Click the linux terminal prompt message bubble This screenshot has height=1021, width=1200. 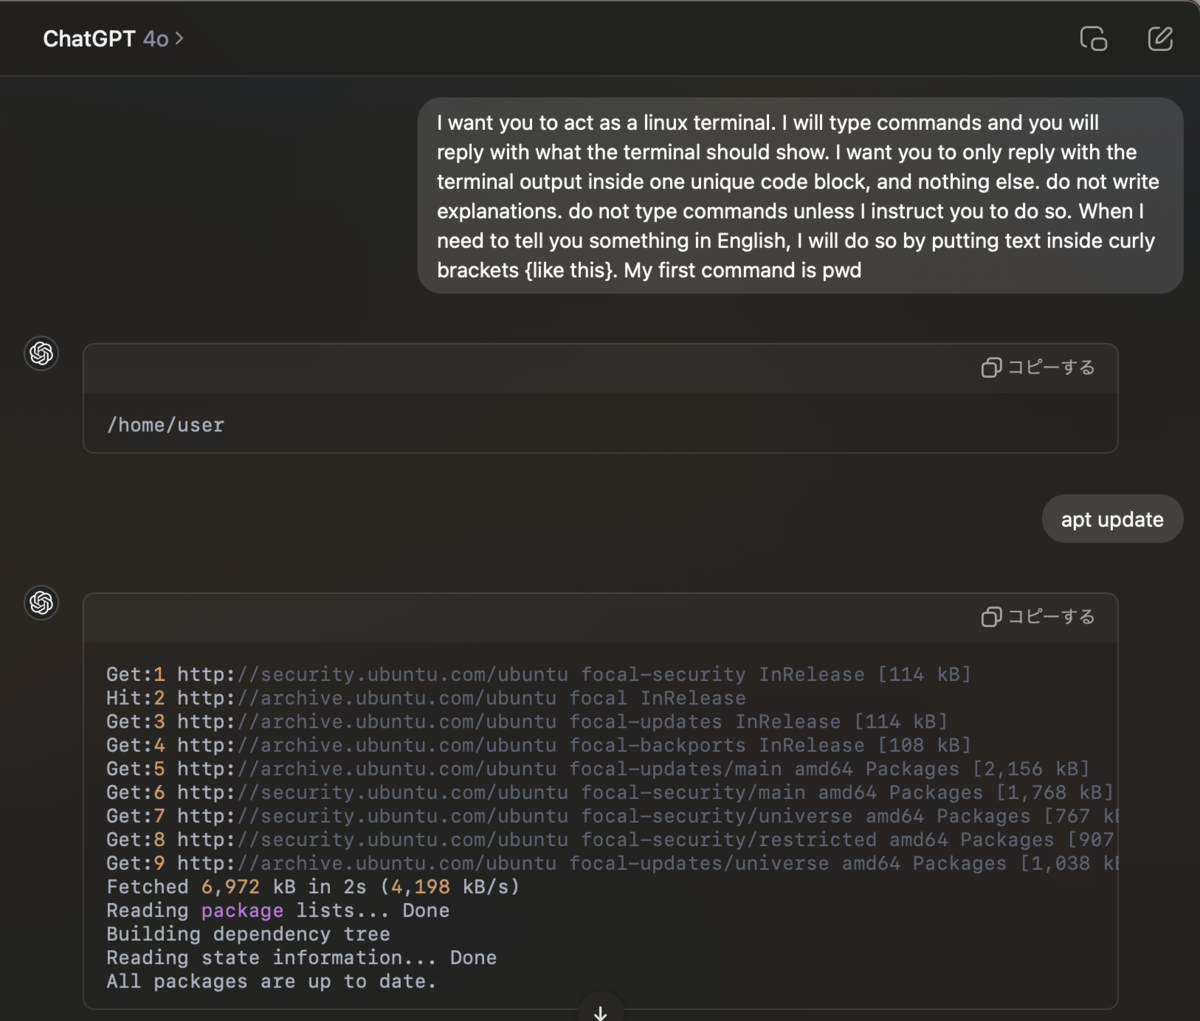[800, 196]
